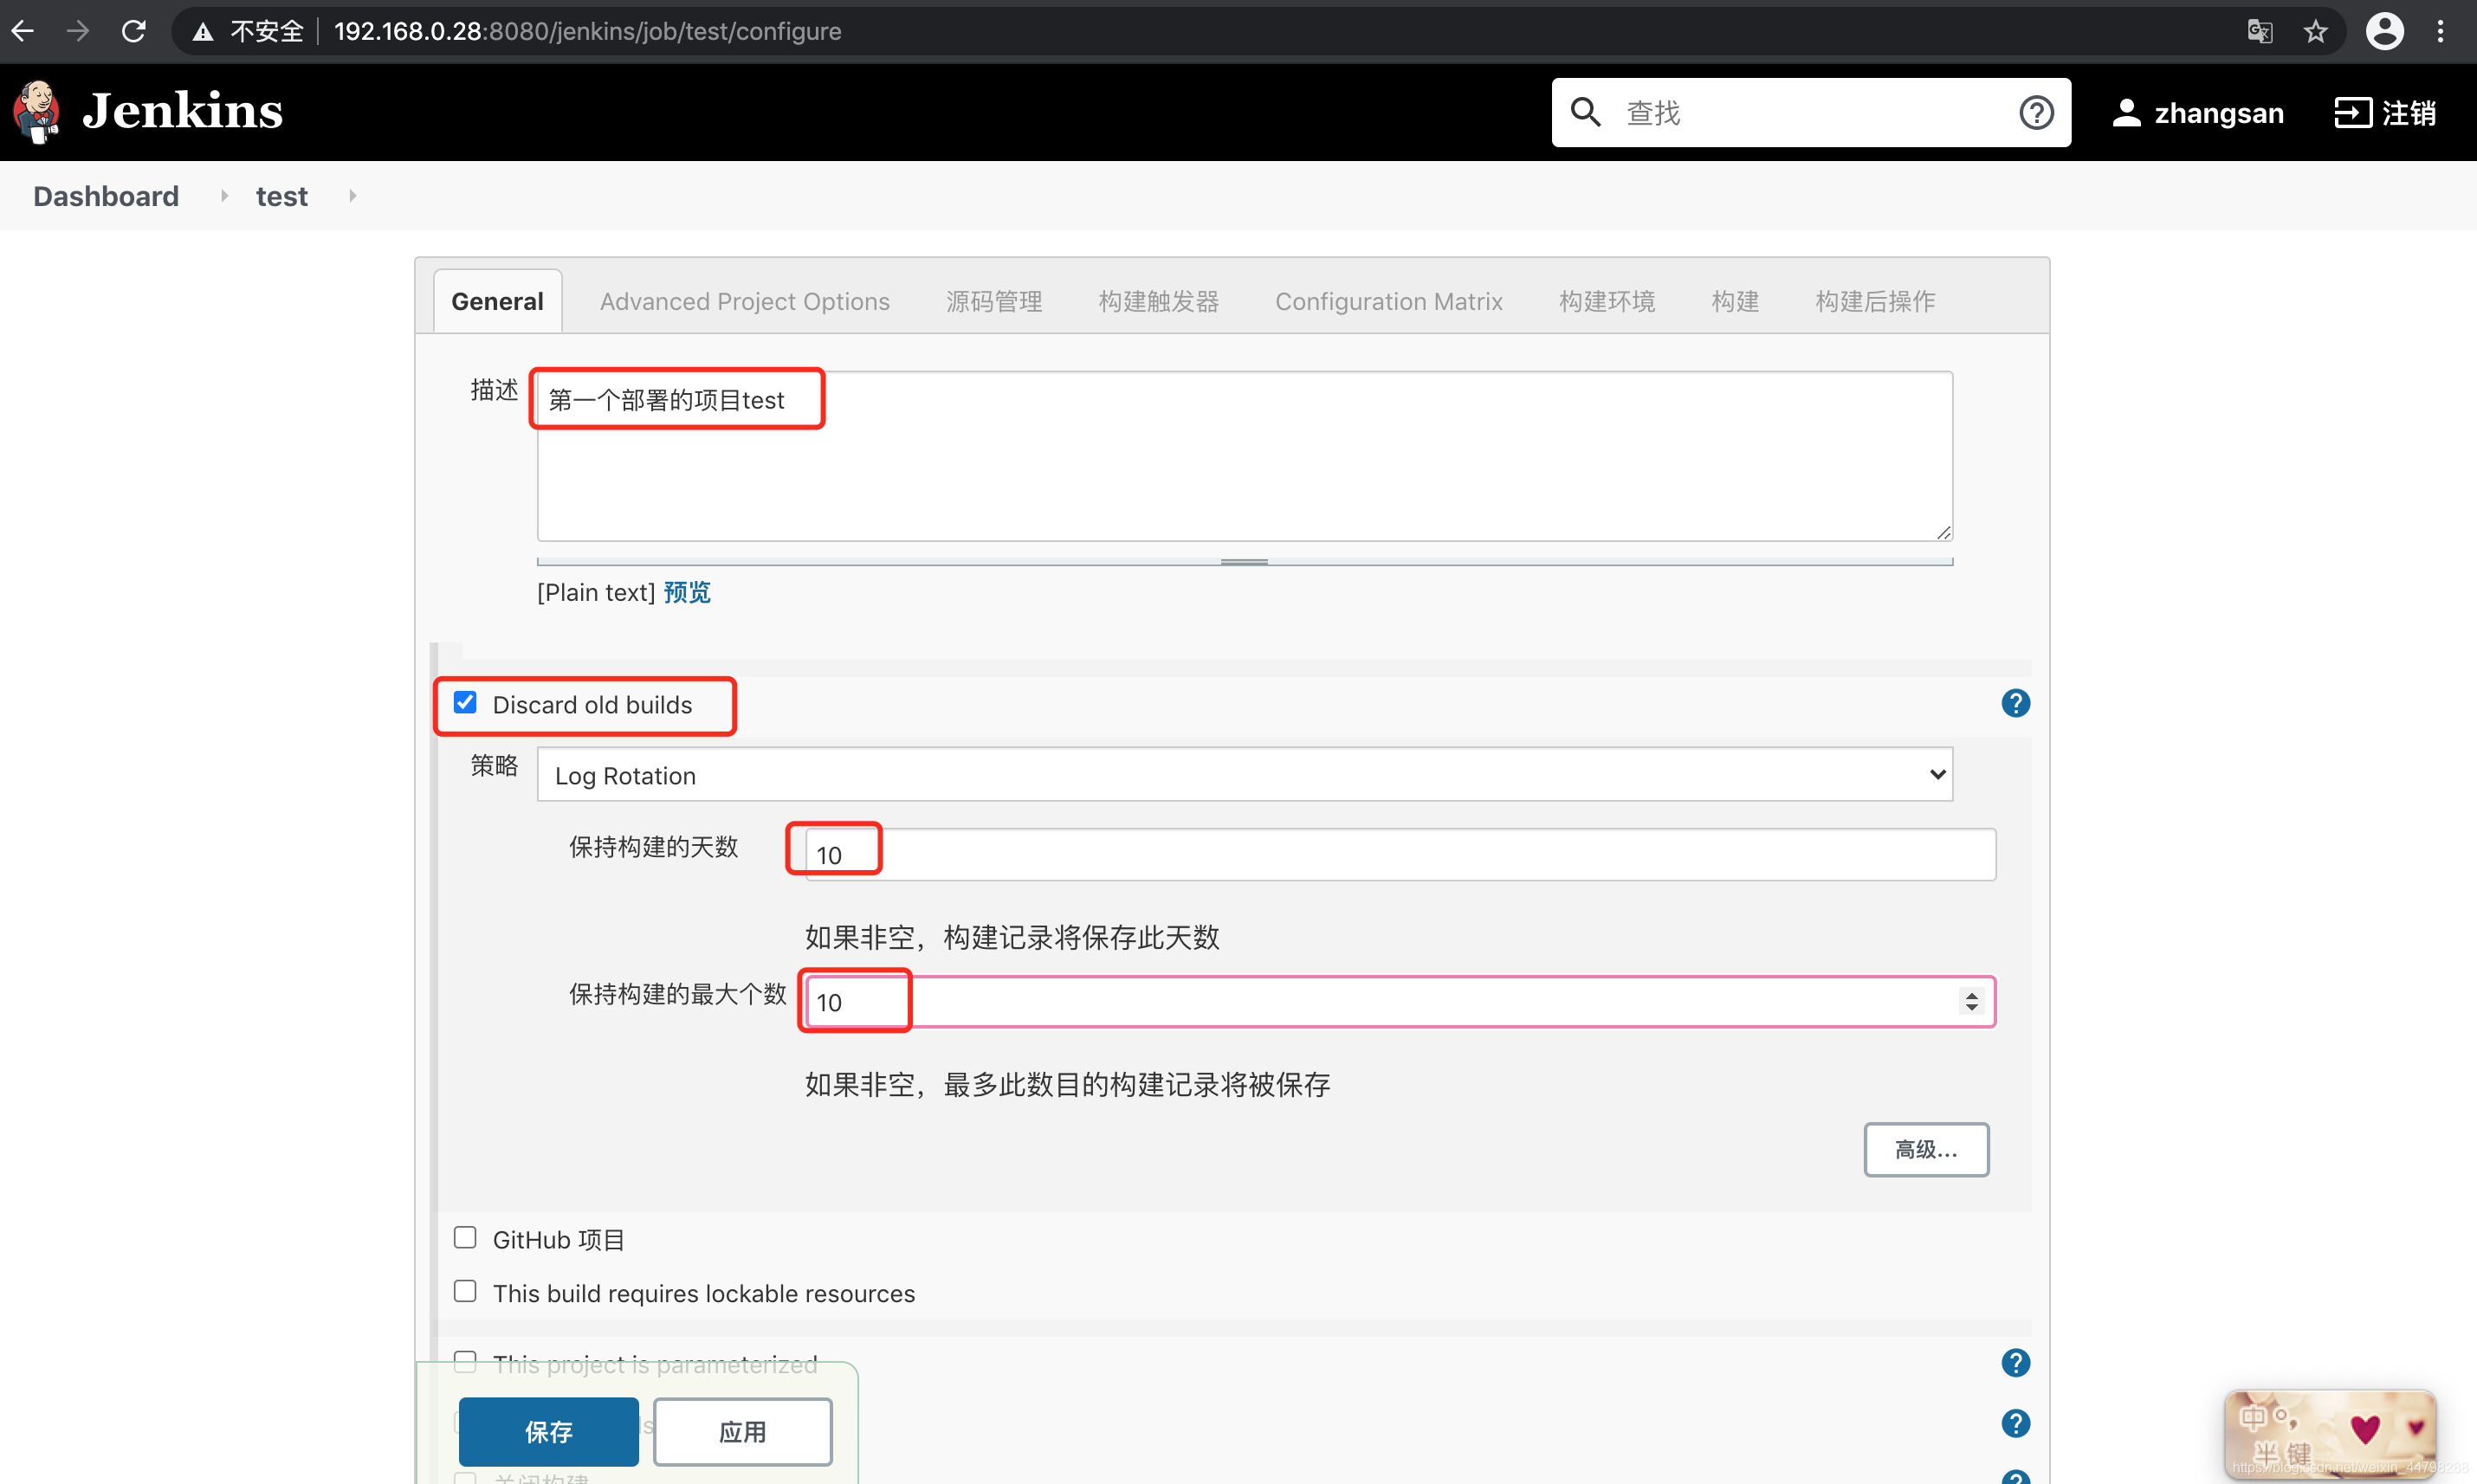
Task: Bookmark this page with the star icon
Action: coord(2316,32)
